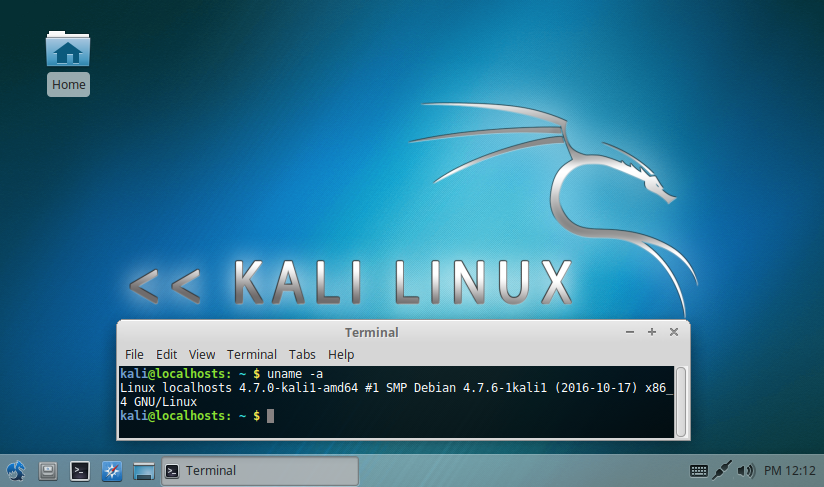Click the network connection tray icon
824x487 pixels.
[722, 470]
